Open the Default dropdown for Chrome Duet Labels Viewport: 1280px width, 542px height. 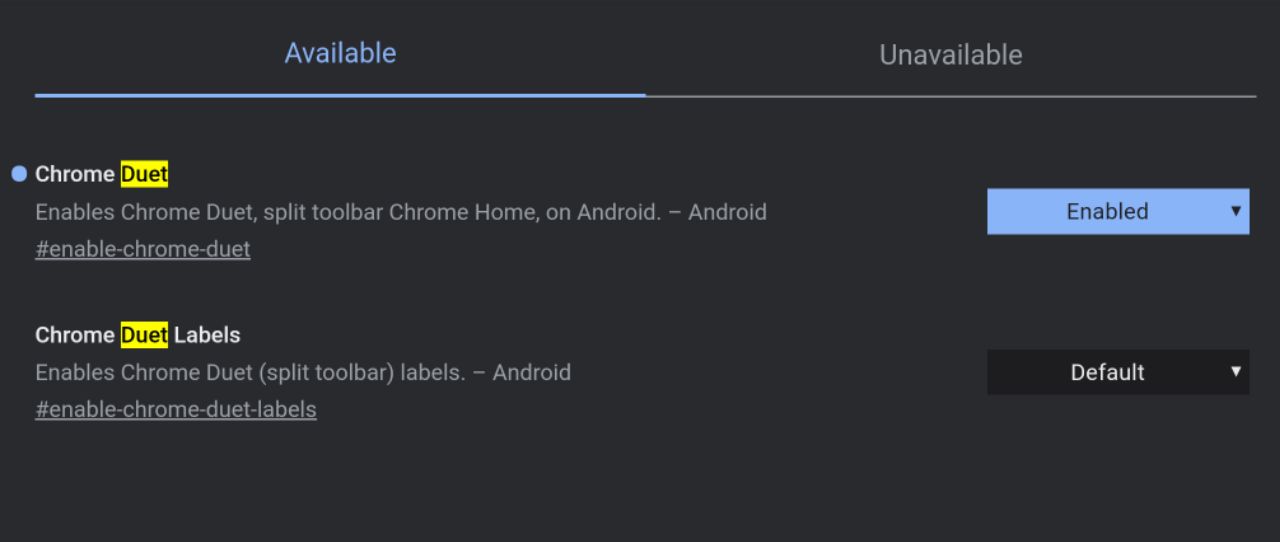pos(1107,372)
